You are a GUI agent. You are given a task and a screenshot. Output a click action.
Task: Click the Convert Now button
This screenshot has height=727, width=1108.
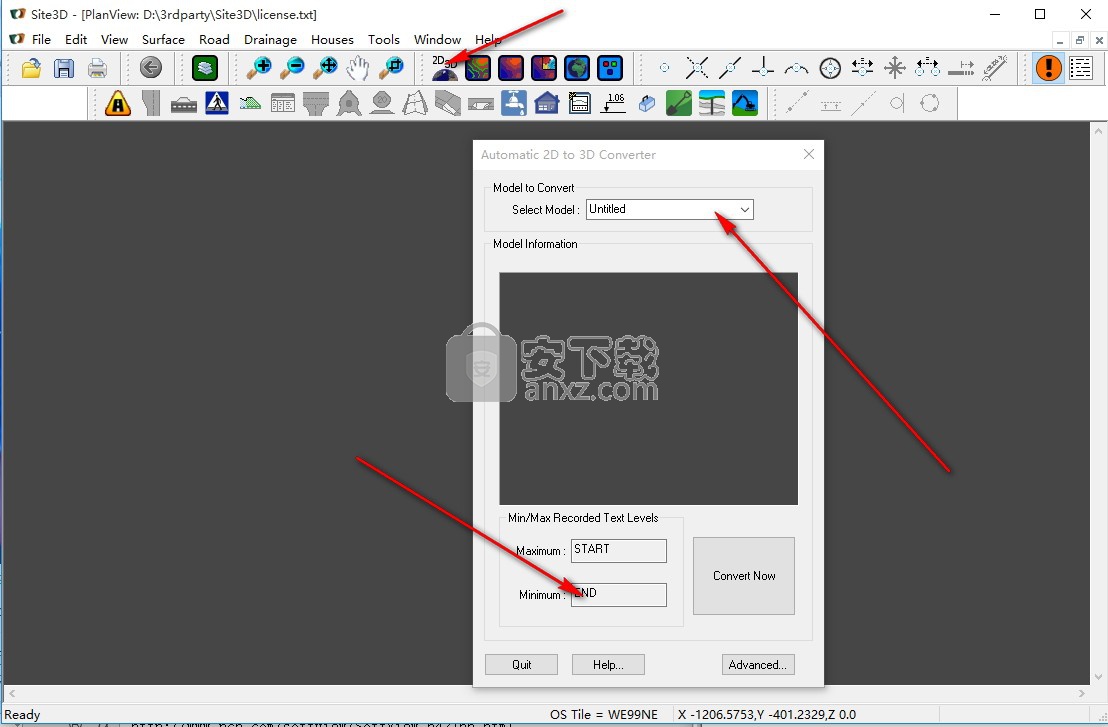point(743,576)
